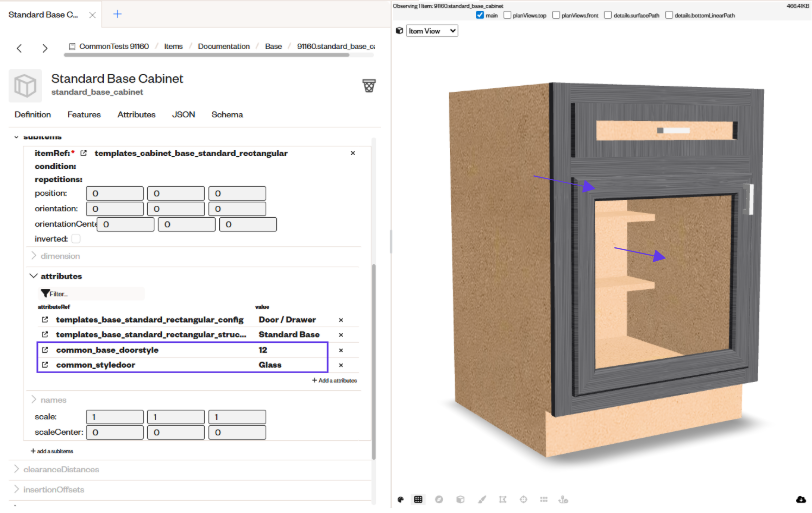Toggle the grid display icon in viewer toolbar
Image resolution: width=812 pixels, height=513 pixels.
coord(418,500)
